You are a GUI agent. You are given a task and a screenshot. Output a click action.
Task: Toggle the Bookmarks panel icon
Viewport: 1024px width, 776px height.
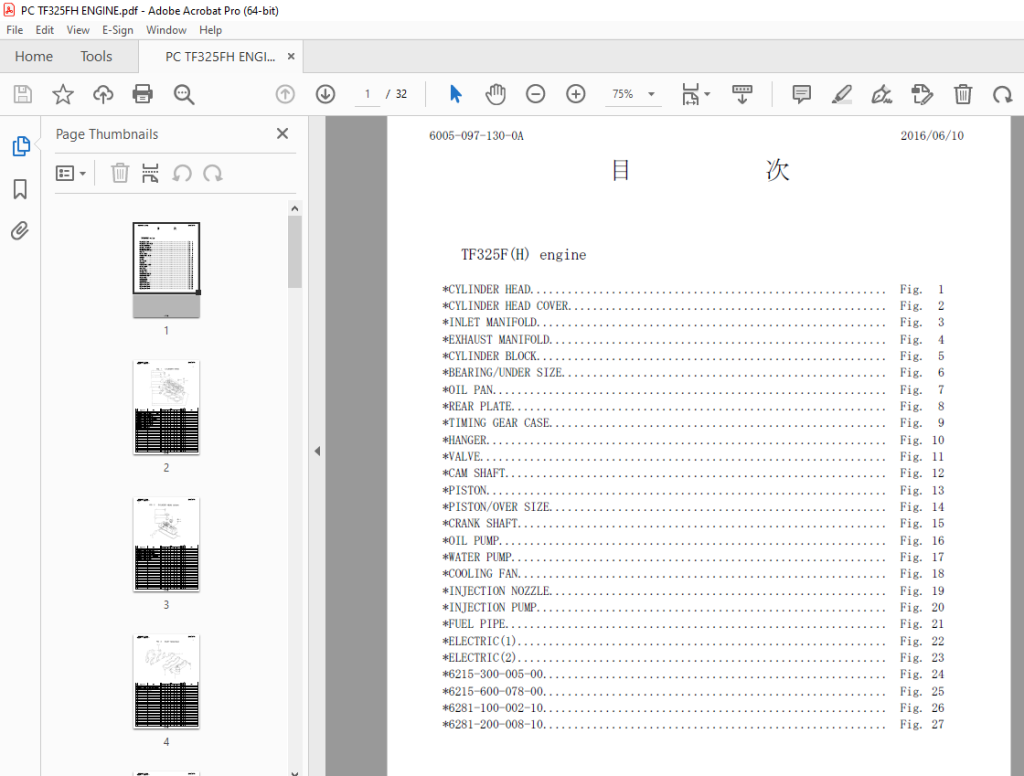pos(20,189)
